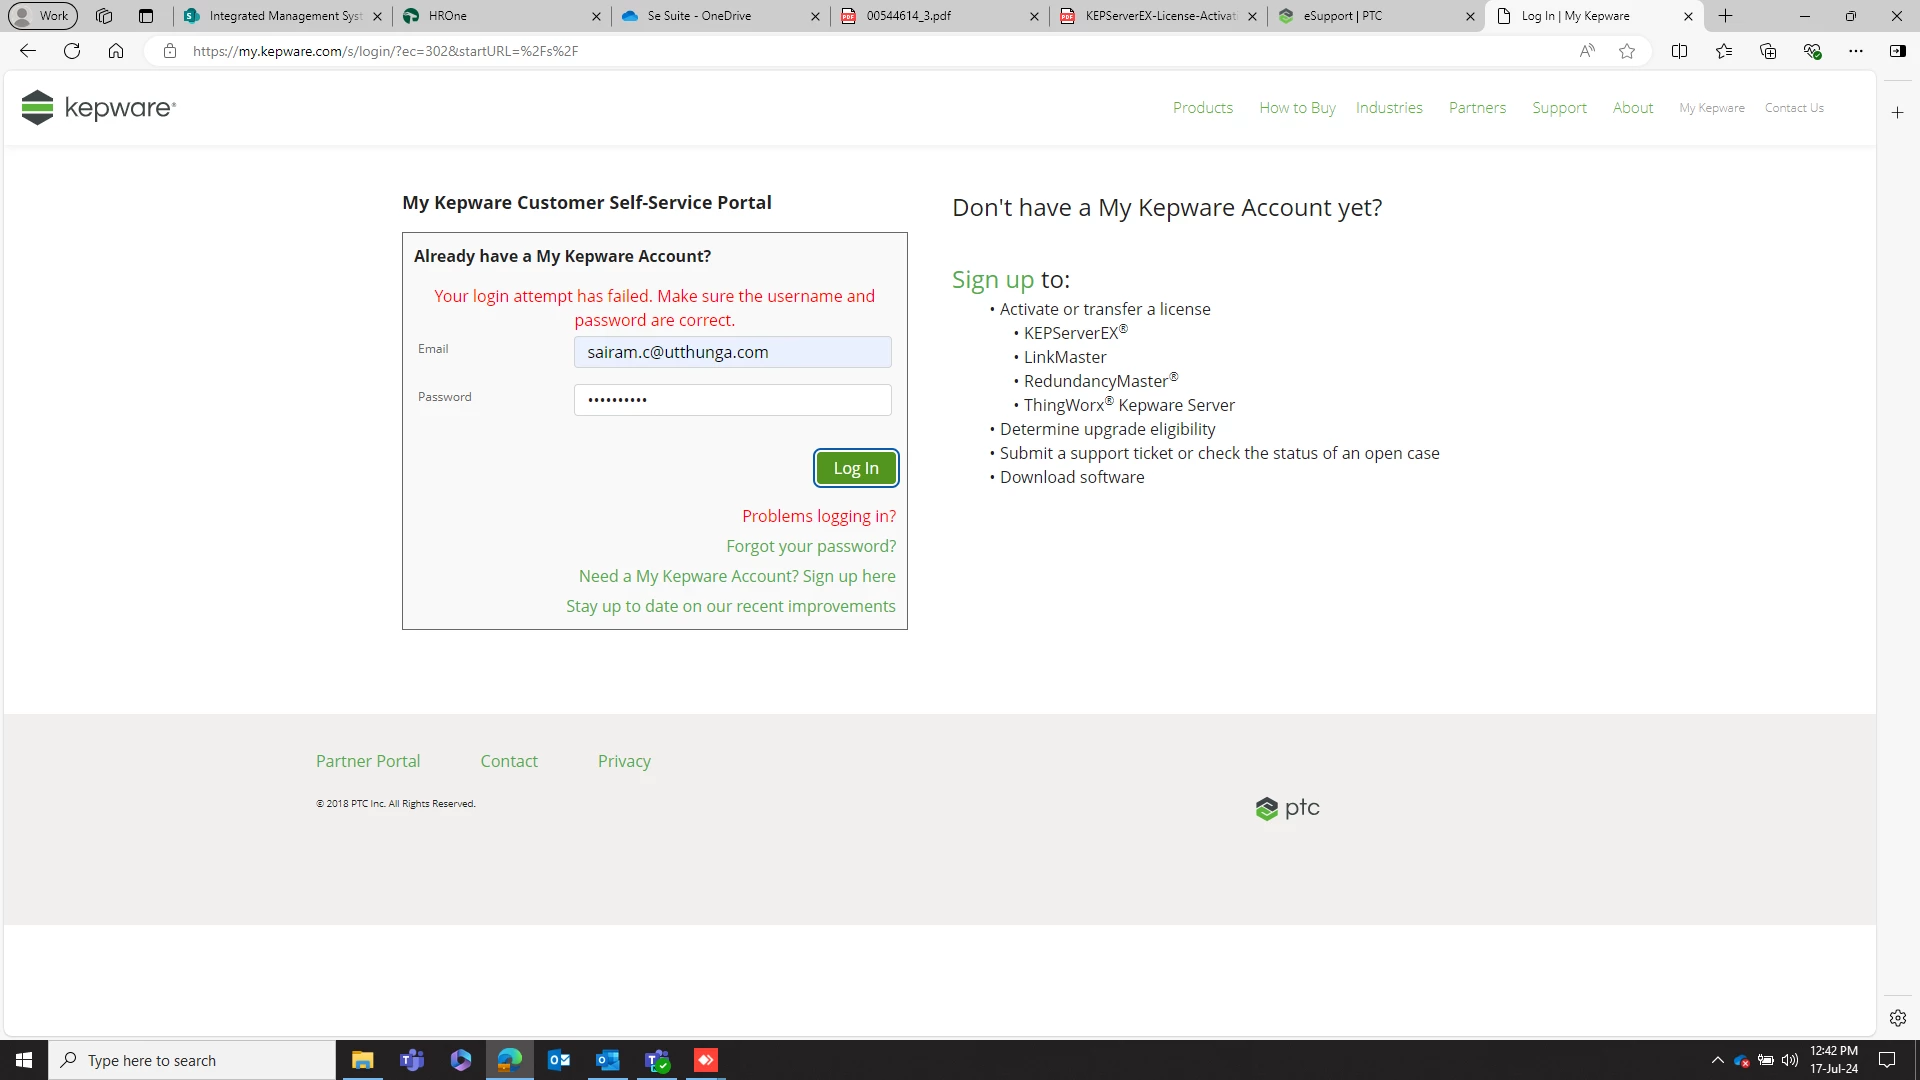1920x1080 pixels.
Task: Open browser Collections icon
Action: point(1768,51)
